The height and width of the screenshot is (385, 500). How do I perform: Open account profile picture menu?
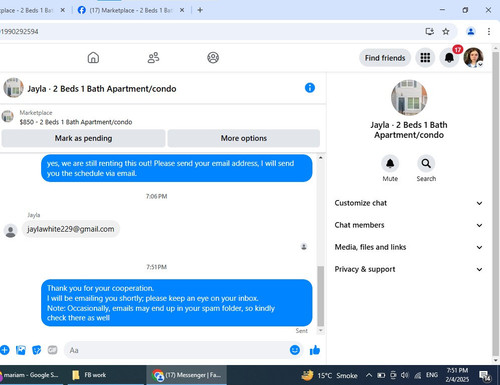(473, 57)
